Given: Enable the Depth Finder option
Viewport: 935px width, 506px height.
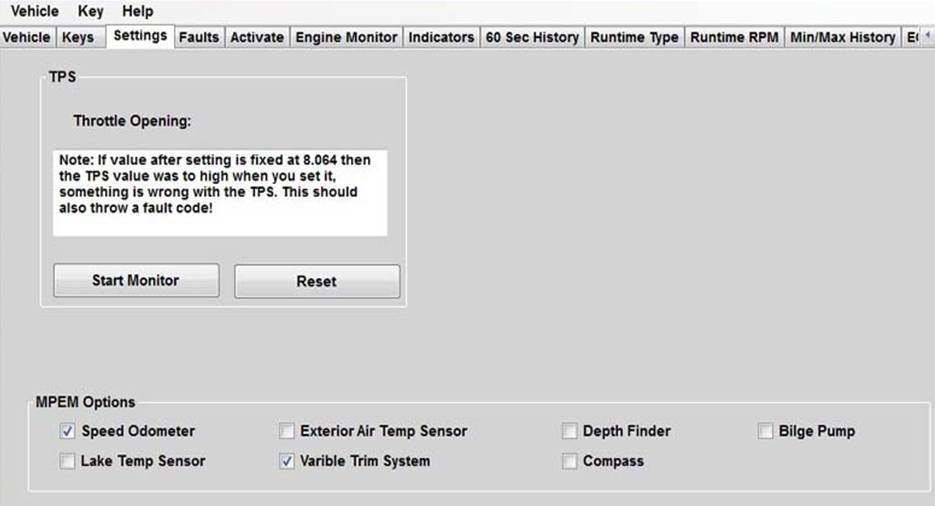Looking at the screenshot, I should pyautogui.click(x=569, y=431).
